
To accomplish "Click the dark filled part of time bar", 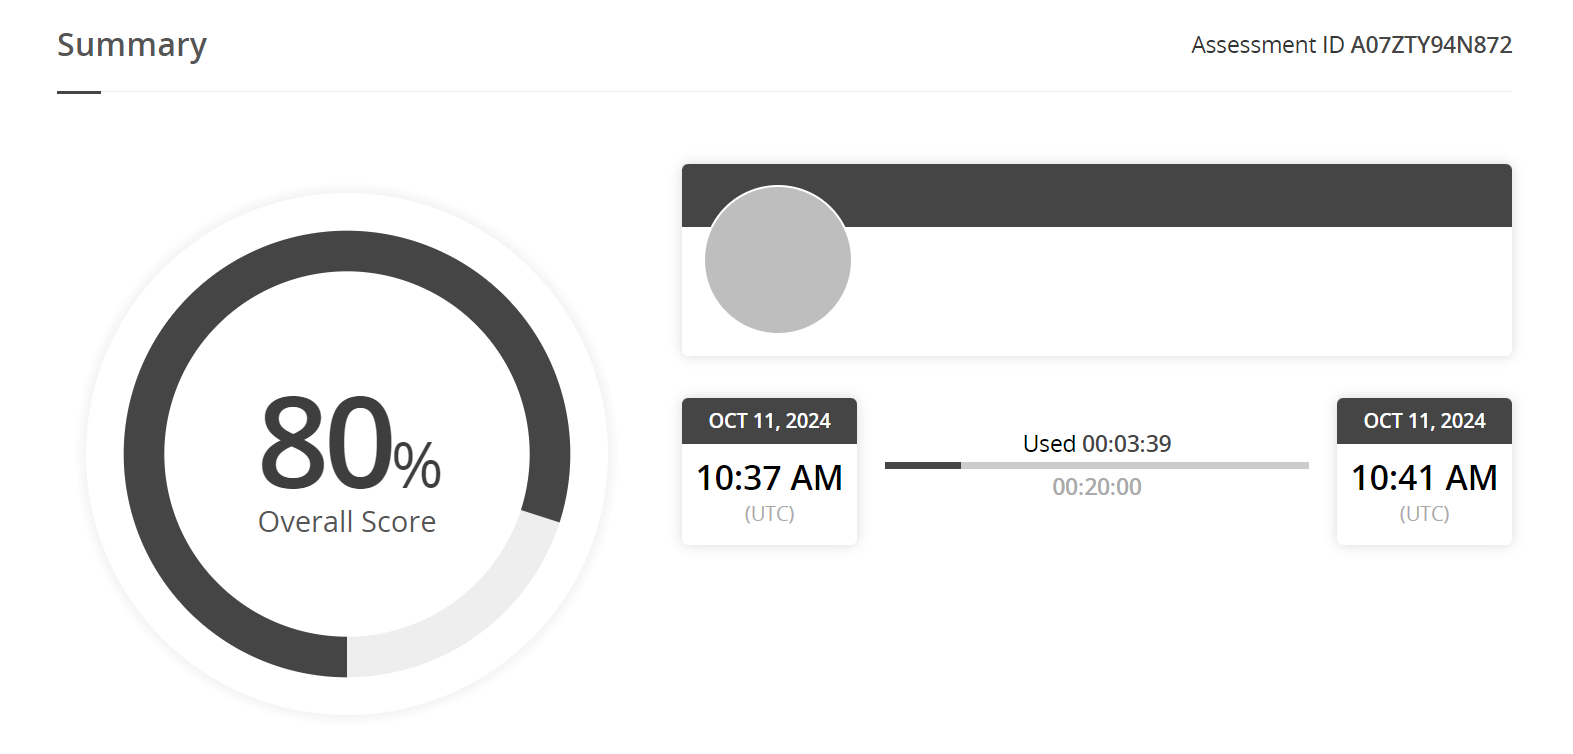I will tap(923, 465).
